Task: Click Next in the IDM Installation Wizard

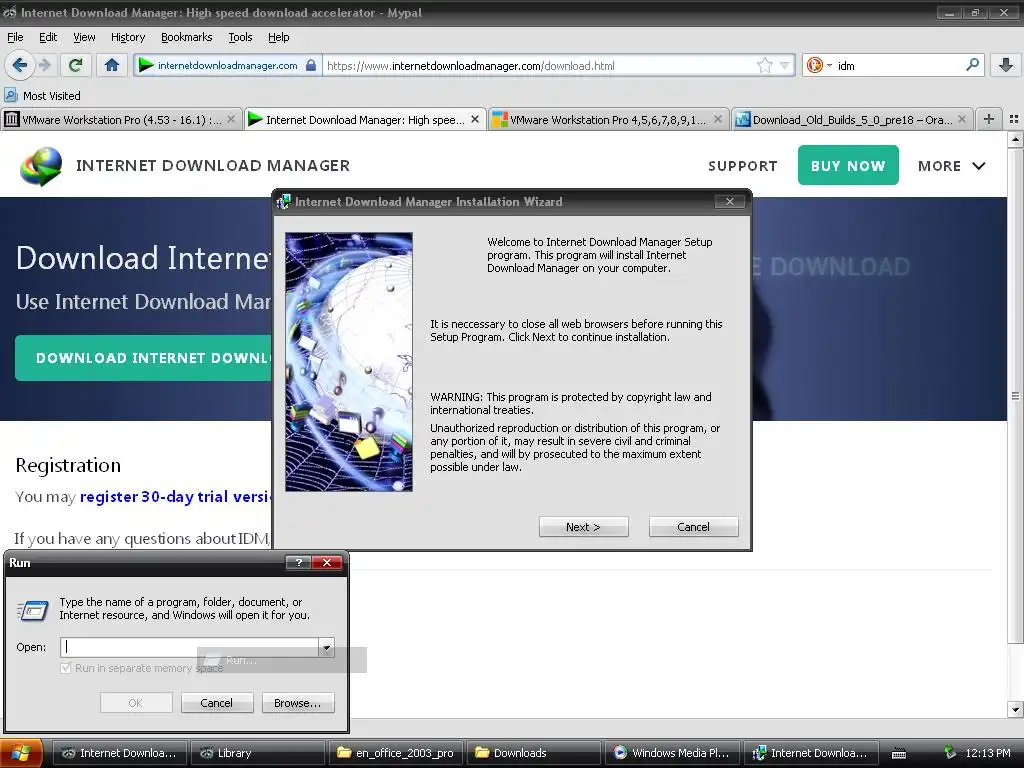Action: point(583,526)
